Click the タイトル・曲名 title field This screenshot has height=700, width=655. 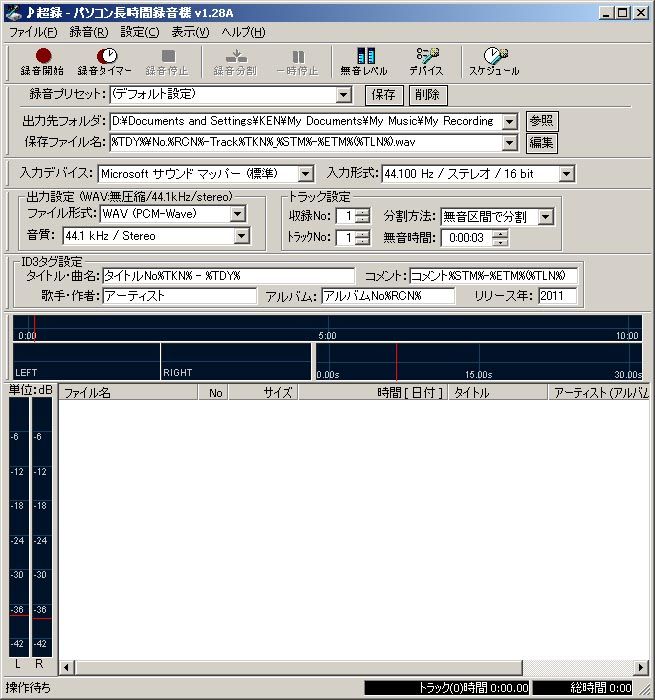pyautogui.click(x=229, y=276)
